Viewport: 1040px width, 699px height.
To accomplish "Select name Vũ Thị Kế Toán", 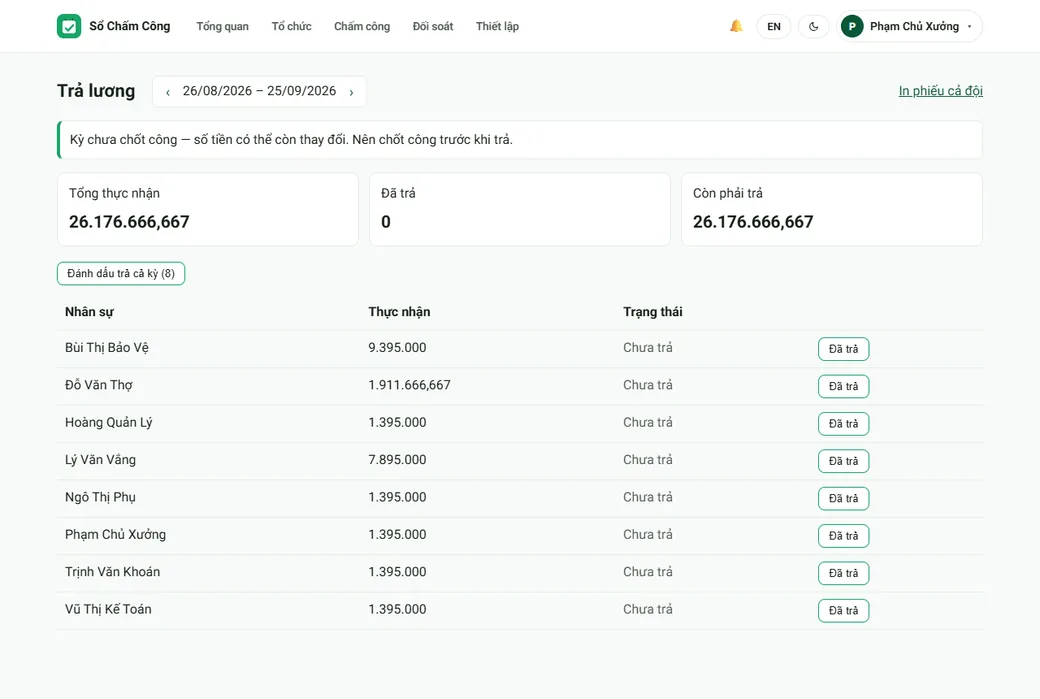I will pyautogui.click(x=108, y=609).
